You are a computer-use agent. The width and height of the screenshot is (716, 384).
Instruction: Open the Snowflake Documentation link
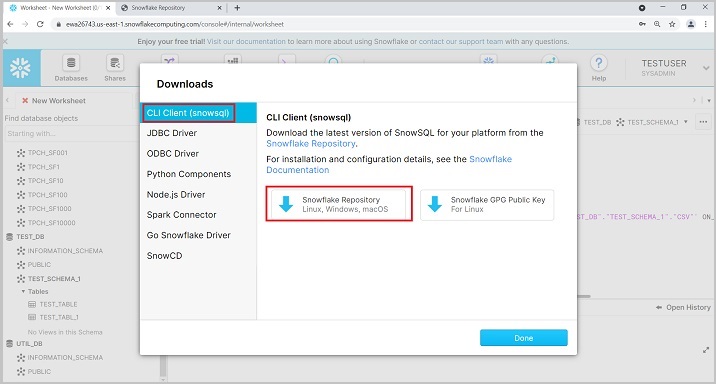click(389, 164)
